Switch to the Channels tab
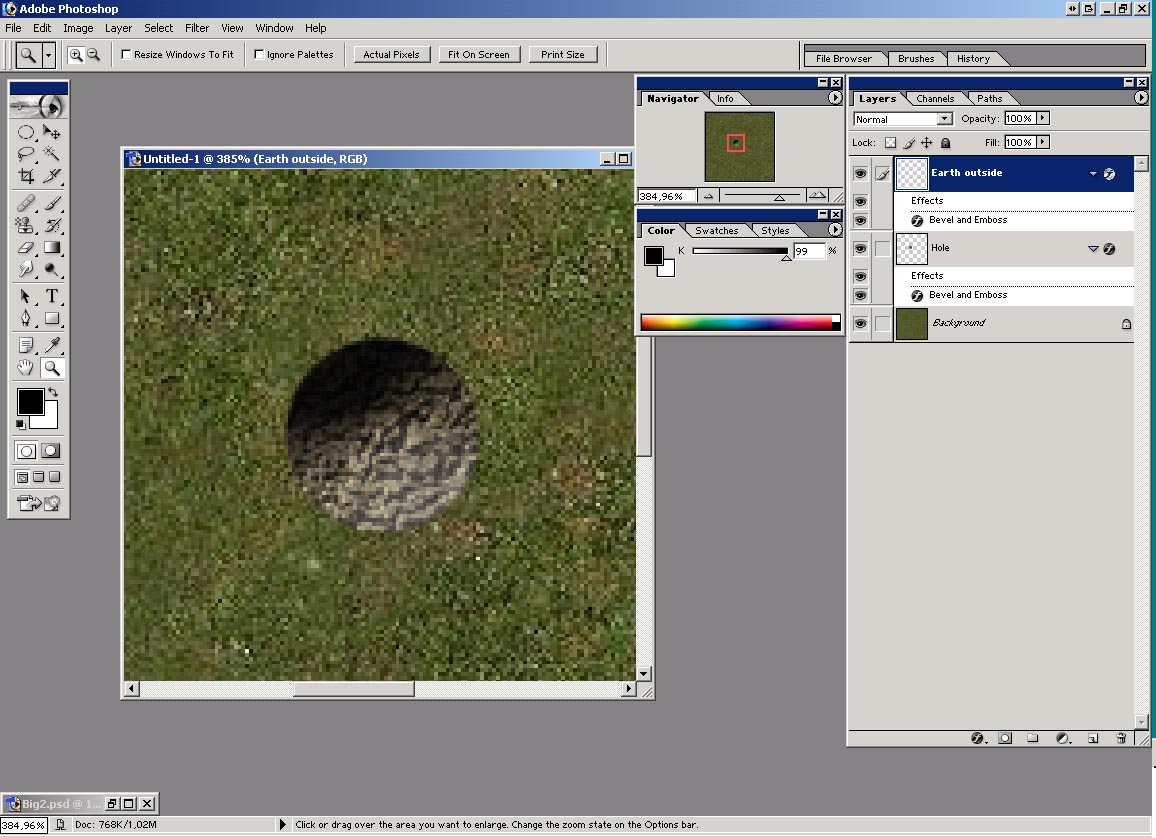The image size is (1156, 838). (x=935, y=98)
